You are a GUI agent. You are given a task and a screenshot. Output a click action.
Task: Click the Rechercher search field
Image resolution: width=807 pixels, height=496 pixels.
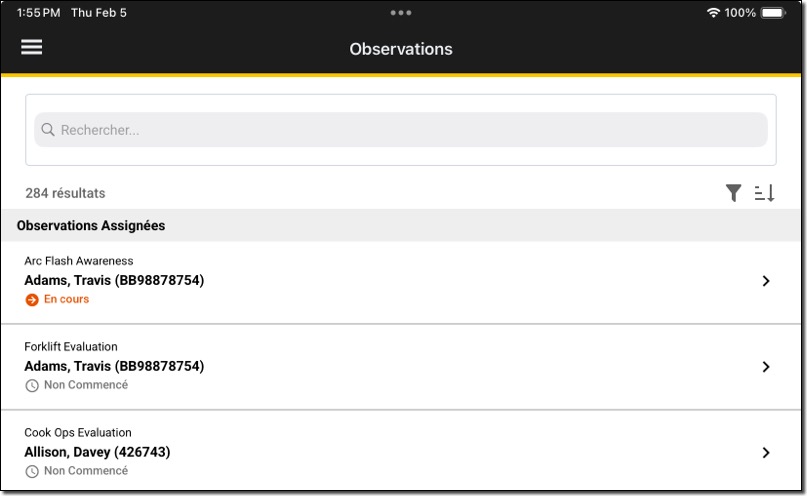400,130
